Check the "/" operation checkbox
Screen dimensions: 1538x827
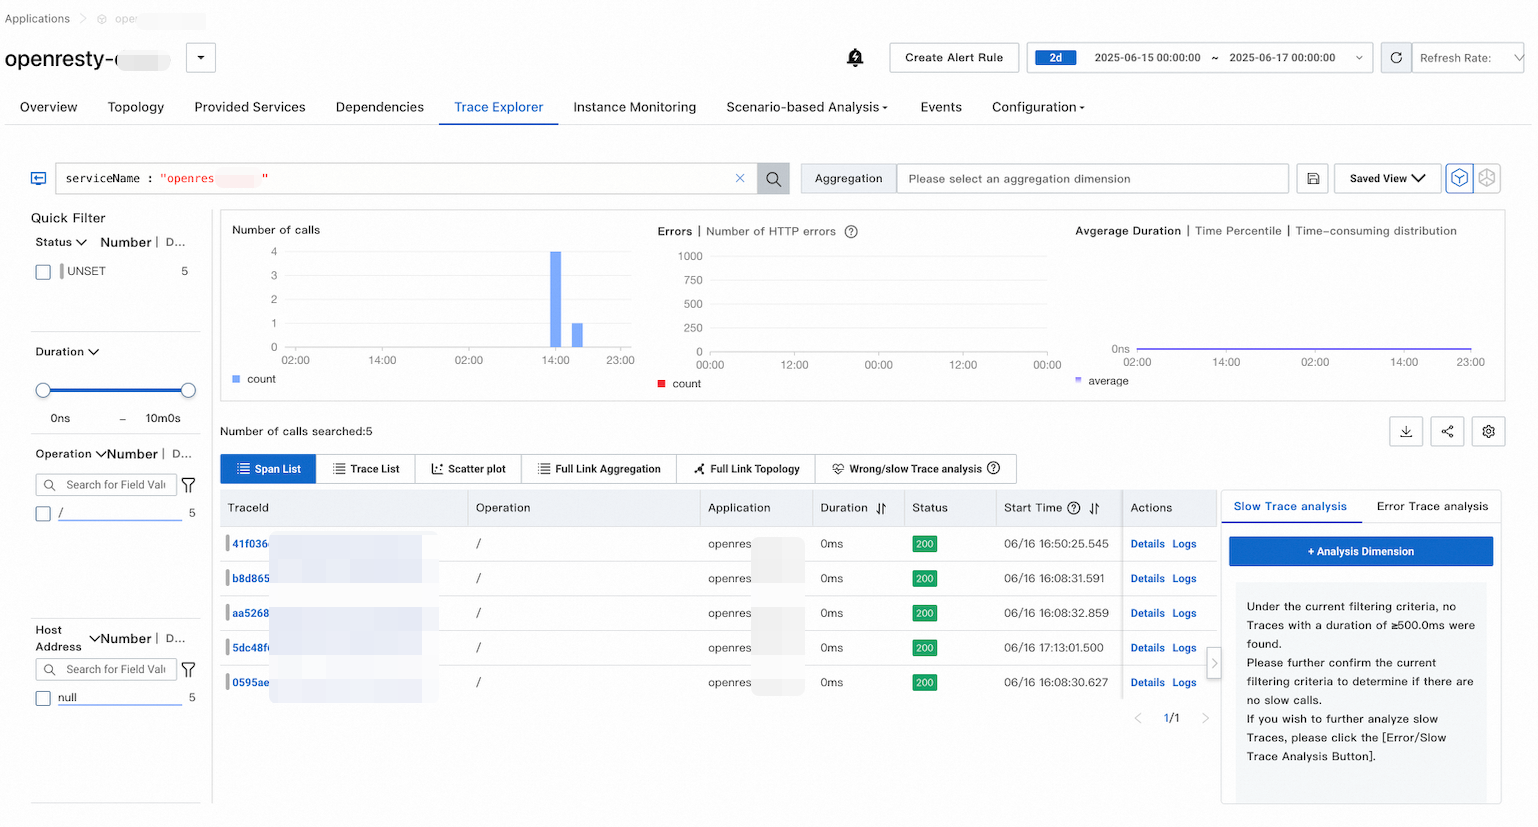(x=43, y=514)
